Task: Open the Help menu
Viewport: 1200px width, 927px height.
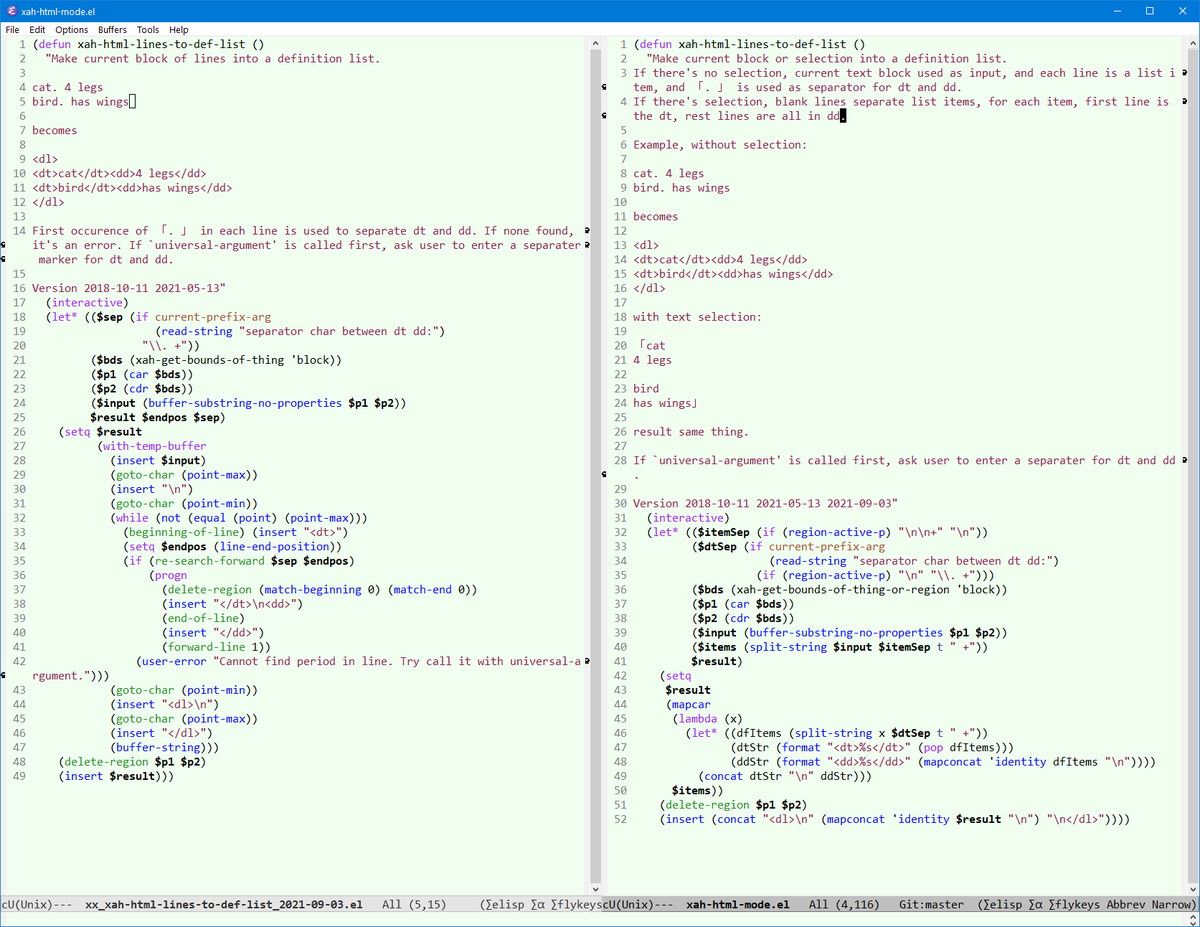Action: [179, 30]
